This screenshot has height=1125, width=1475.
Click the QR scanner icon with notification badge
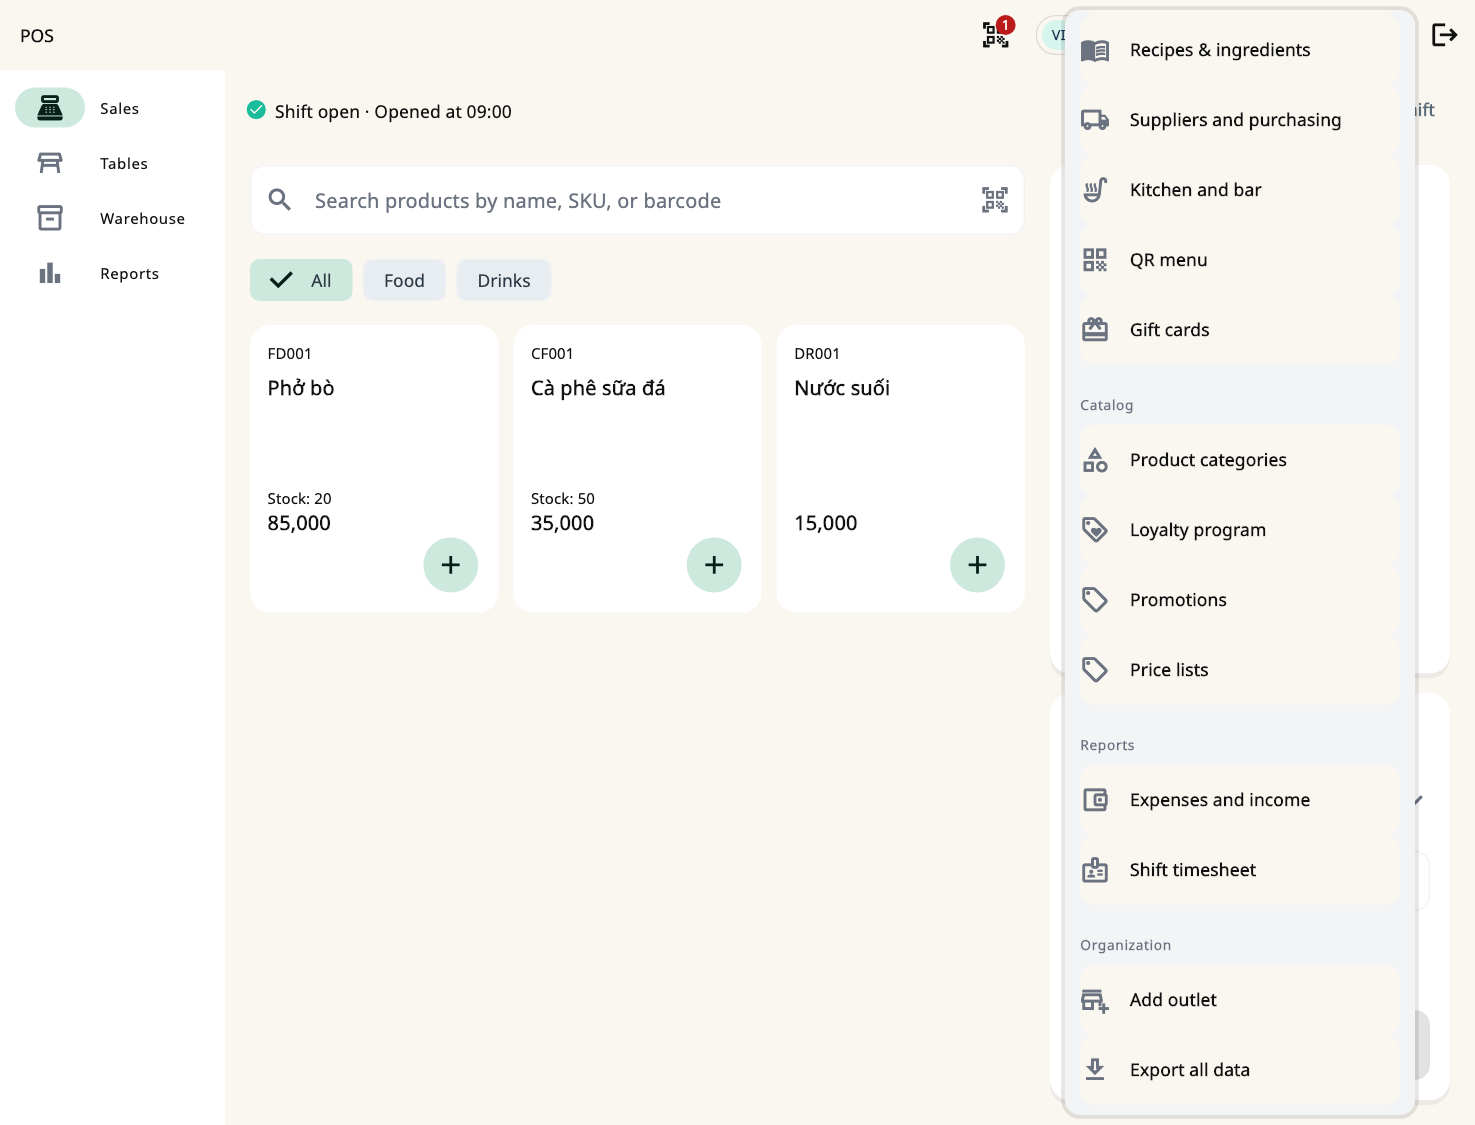tap(996, 35)
